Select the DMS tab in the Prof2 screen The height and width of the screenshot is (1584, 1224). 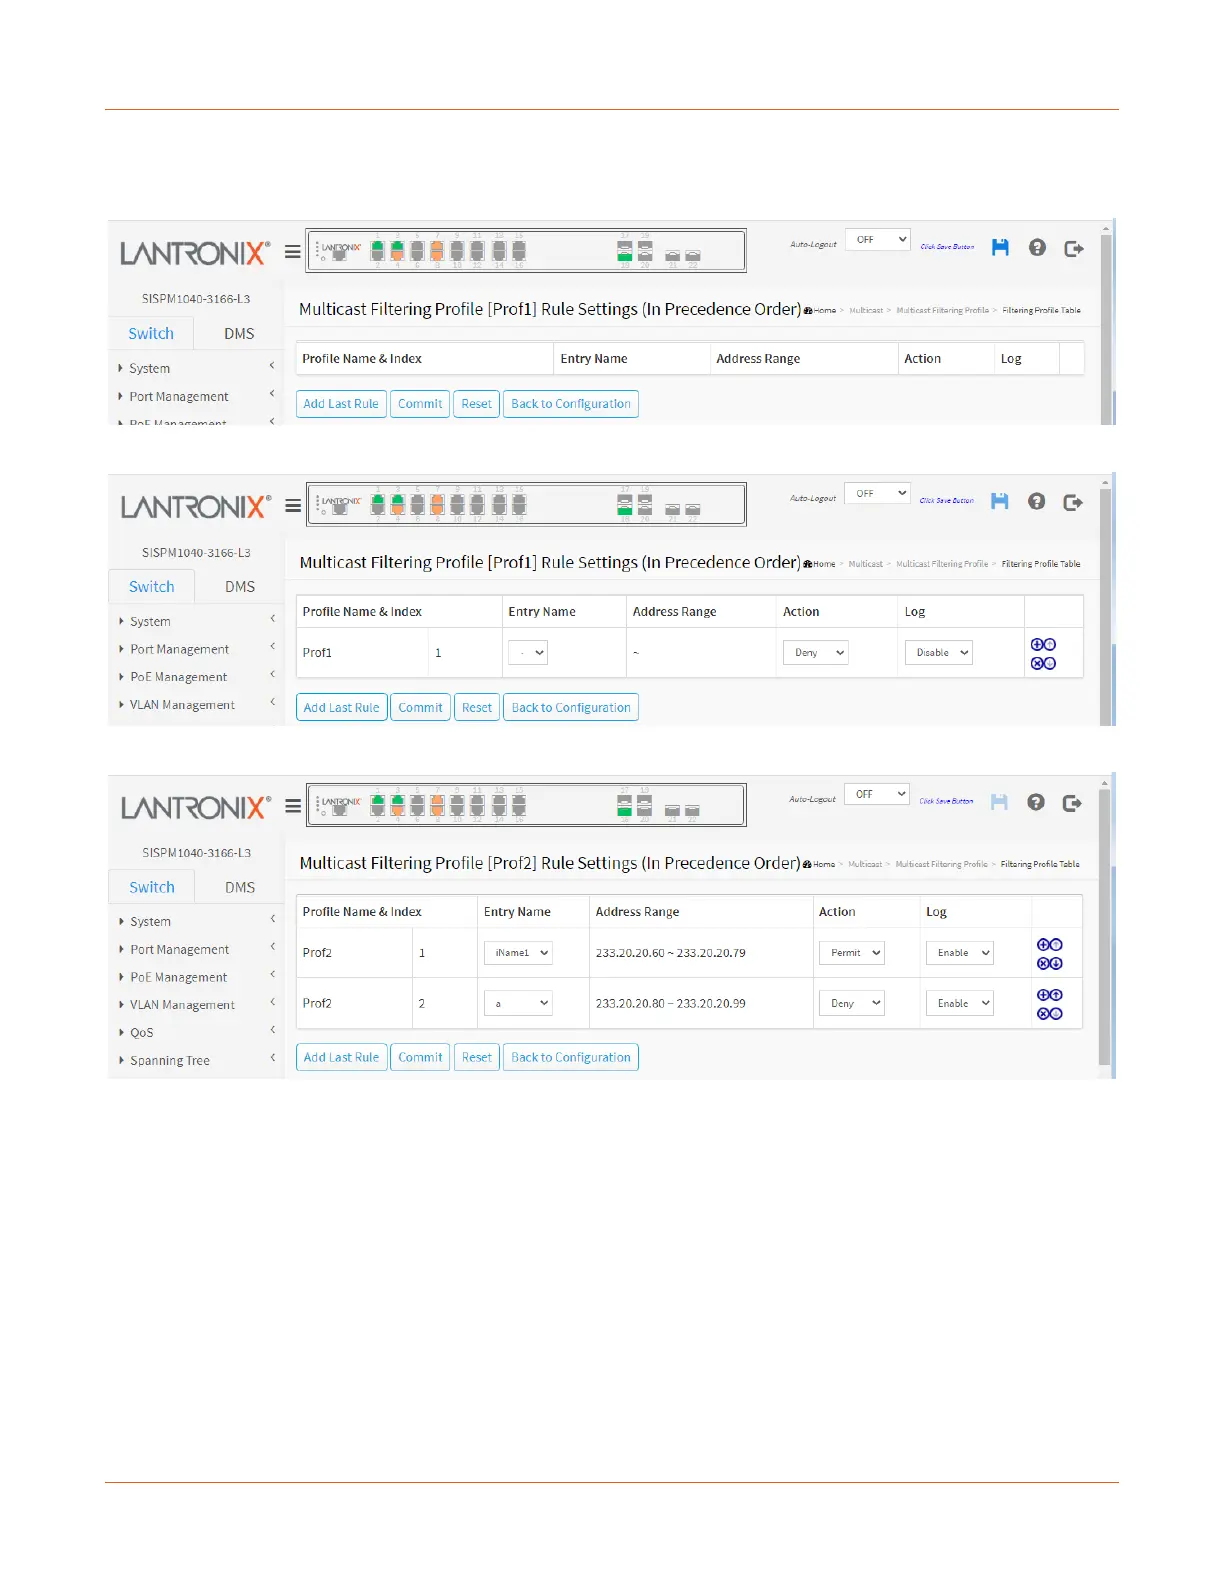240,887
